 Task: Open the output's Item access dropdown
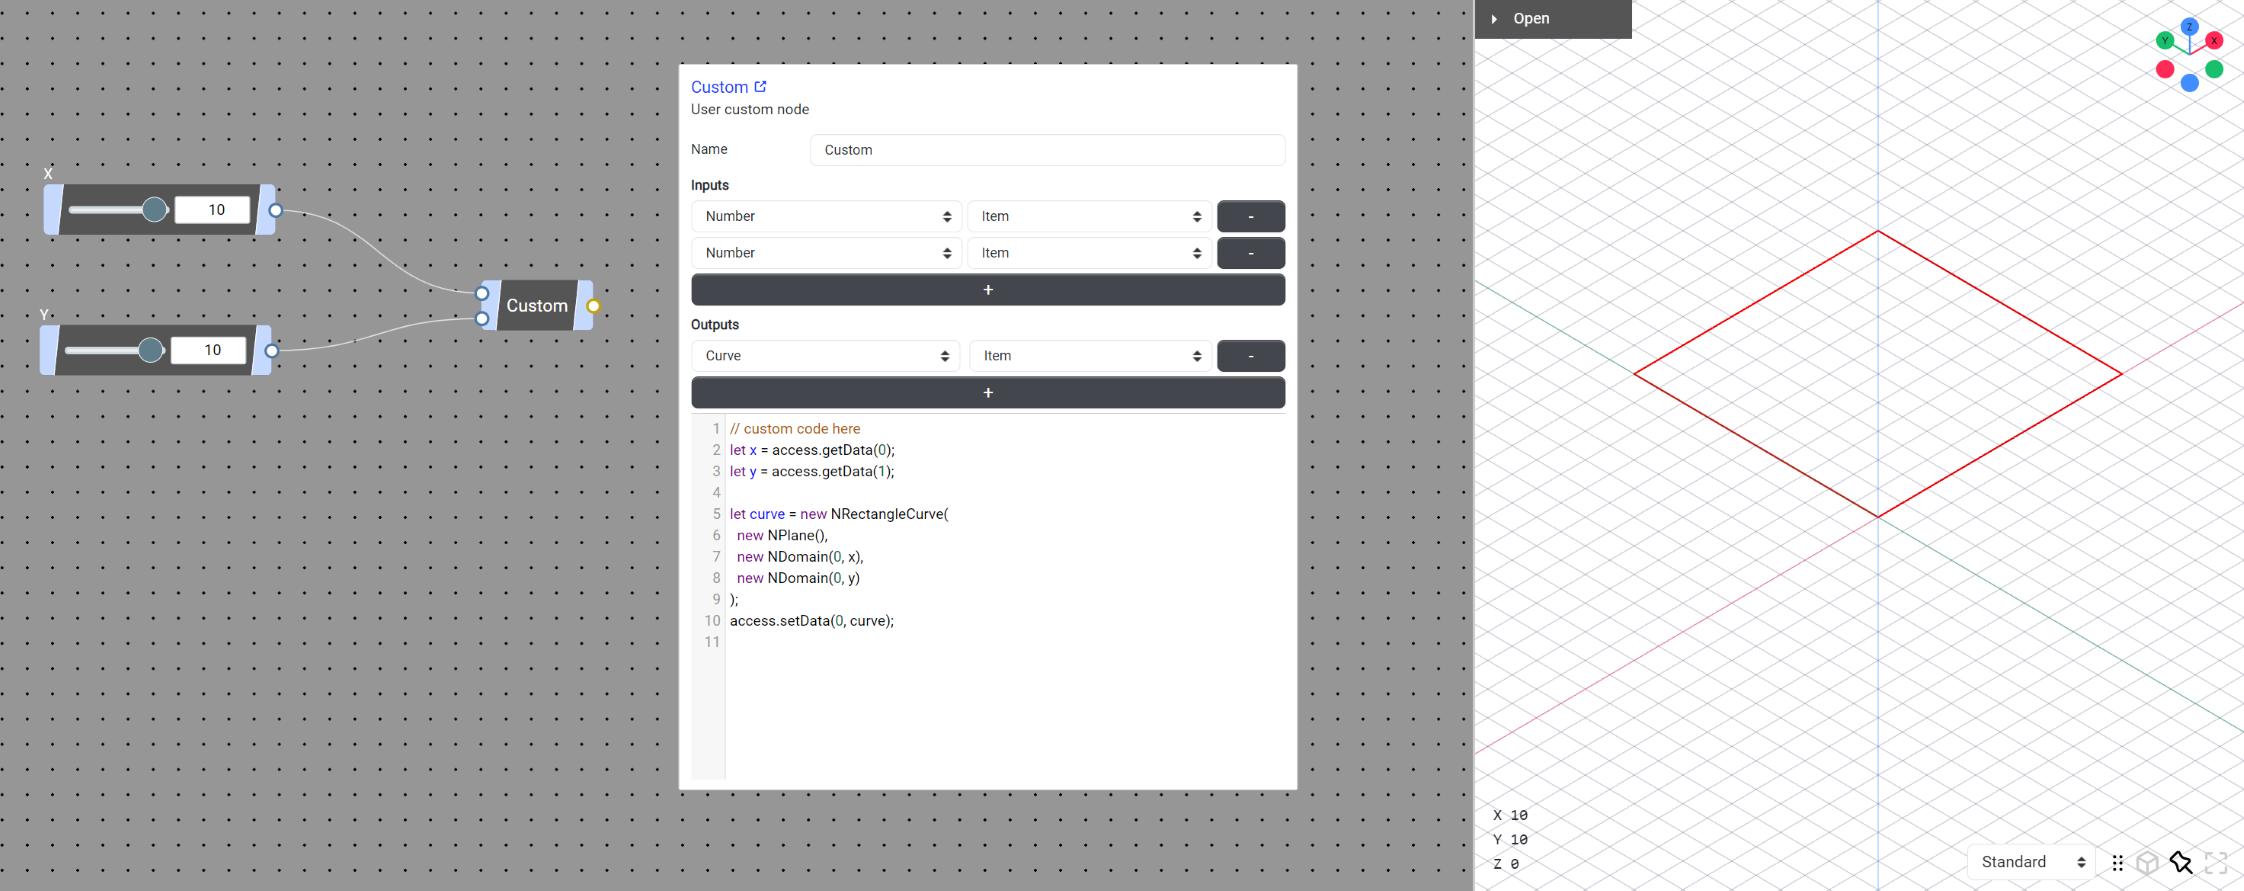tap(1090, 356)
